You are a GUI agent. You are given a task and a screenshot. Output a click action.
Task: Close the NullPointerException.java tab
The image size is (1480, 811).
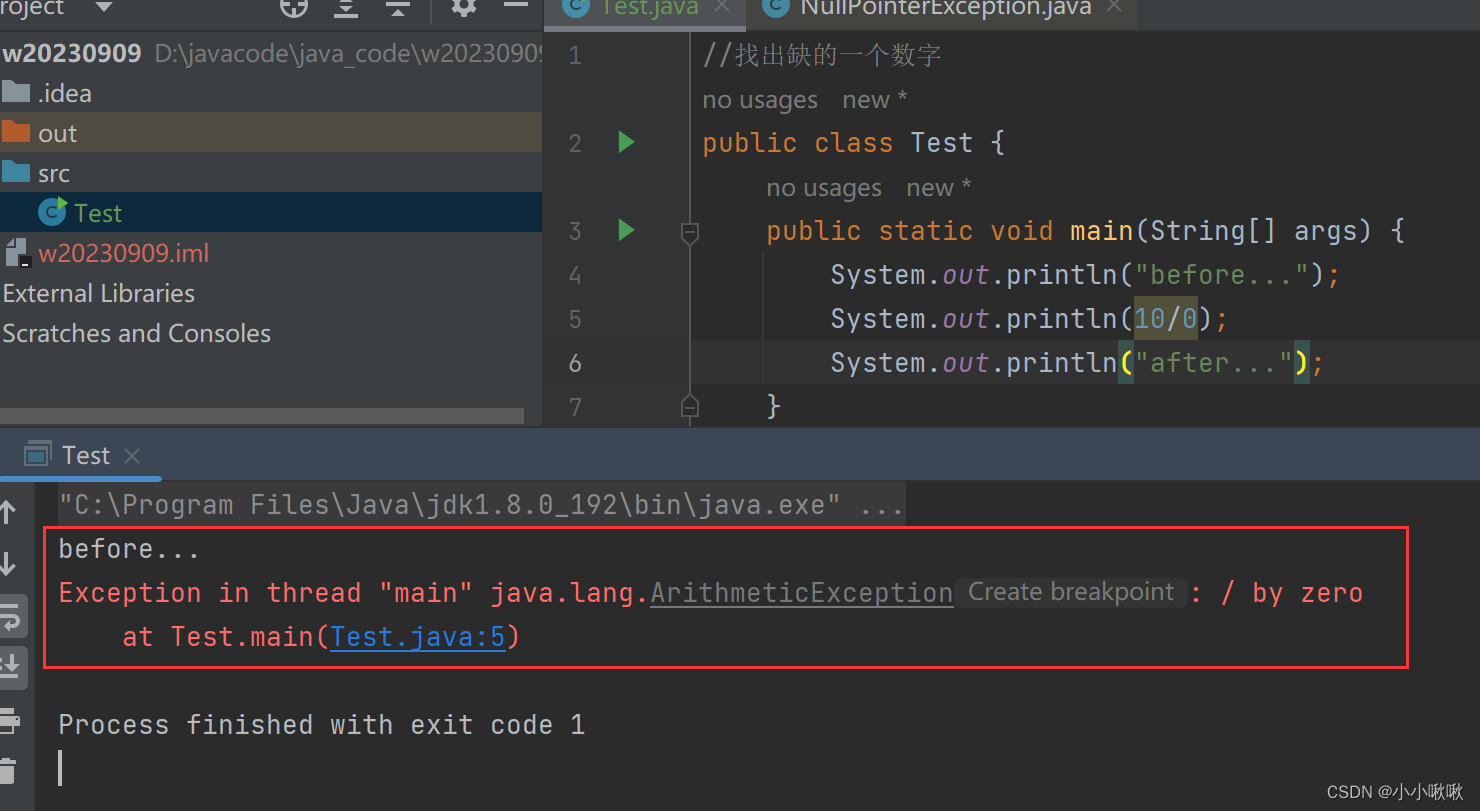click(x=1116, y=8)
